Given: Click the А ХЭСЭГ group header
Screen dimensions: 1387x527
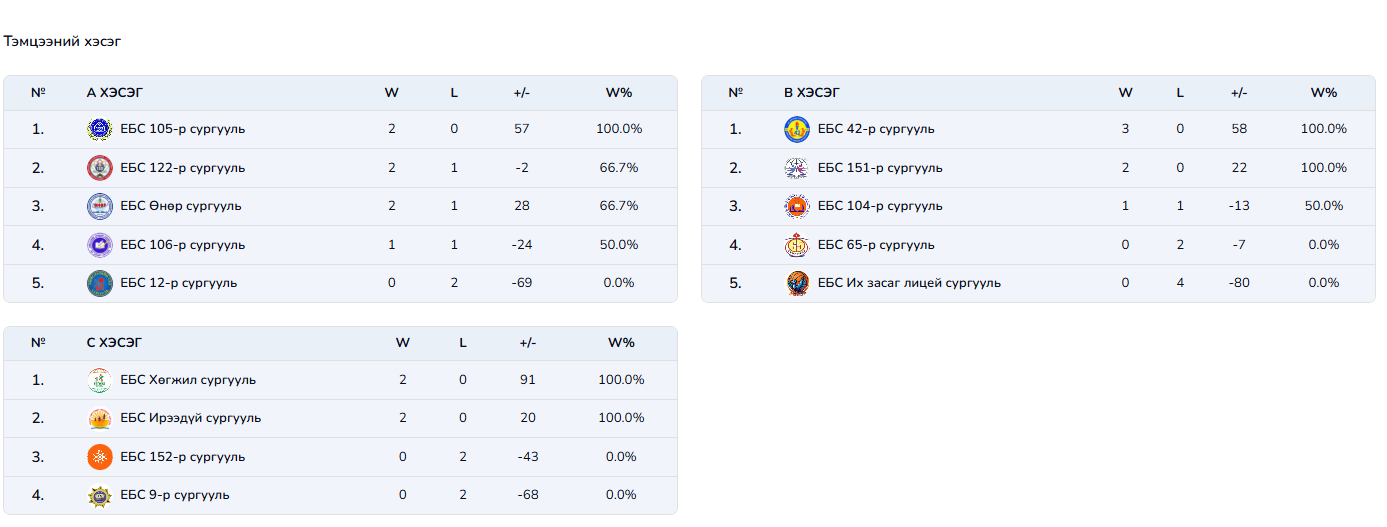Looking at the screenshot, I should point(115,93).
